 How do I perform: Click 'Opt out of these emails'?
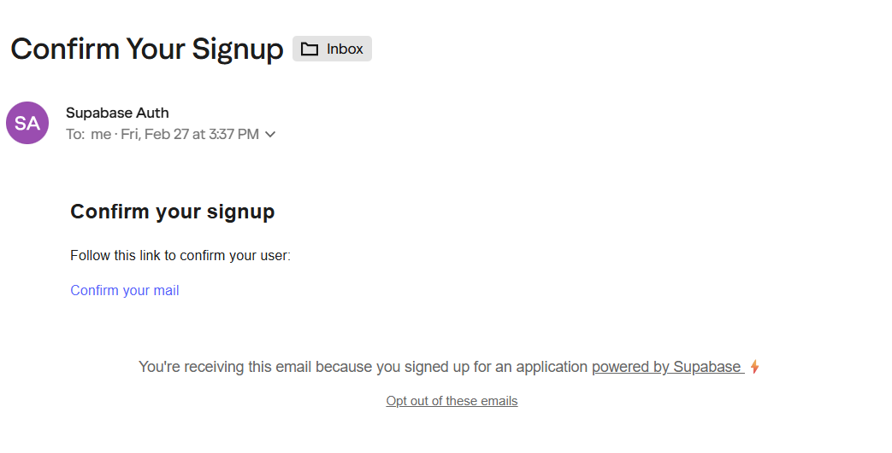coord(452,401)
